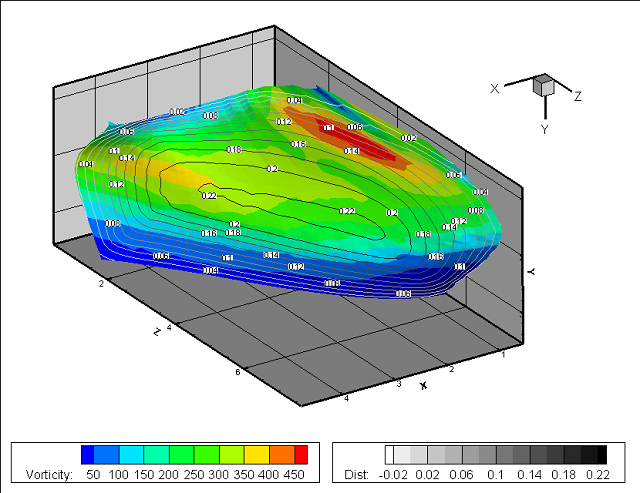Viewport: 640px width, 493px height.
Task: Click the Vorticity legend title label
Action: [45, 473]
